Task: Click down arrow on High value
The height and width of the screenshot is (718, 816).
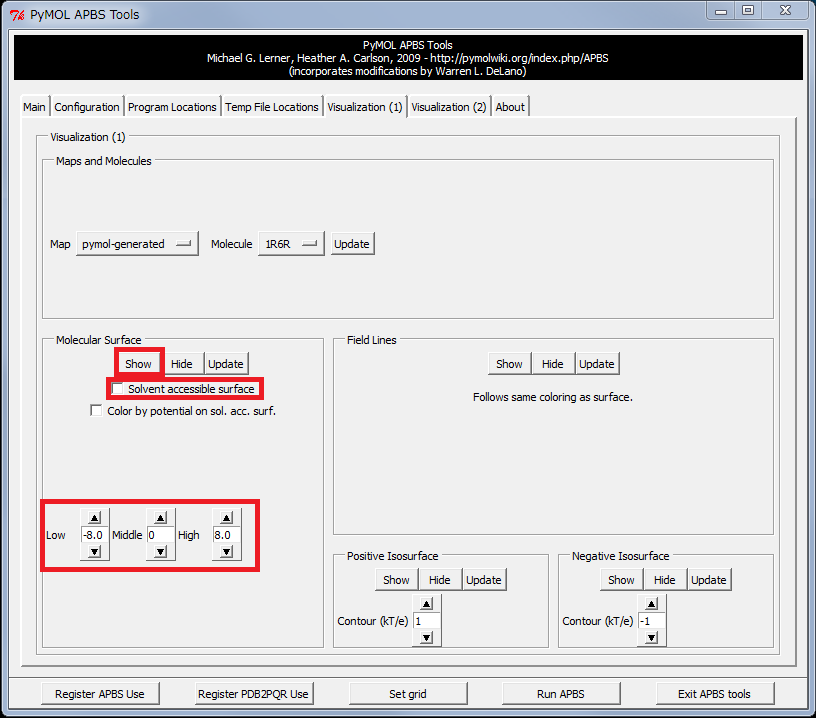Action: 226,552
